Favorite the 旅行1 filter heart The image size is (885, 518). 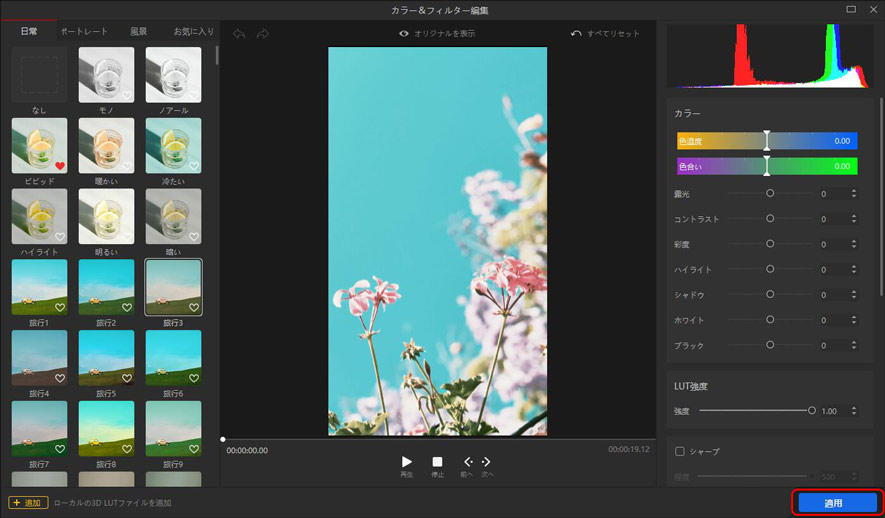[x=59, y=307]
